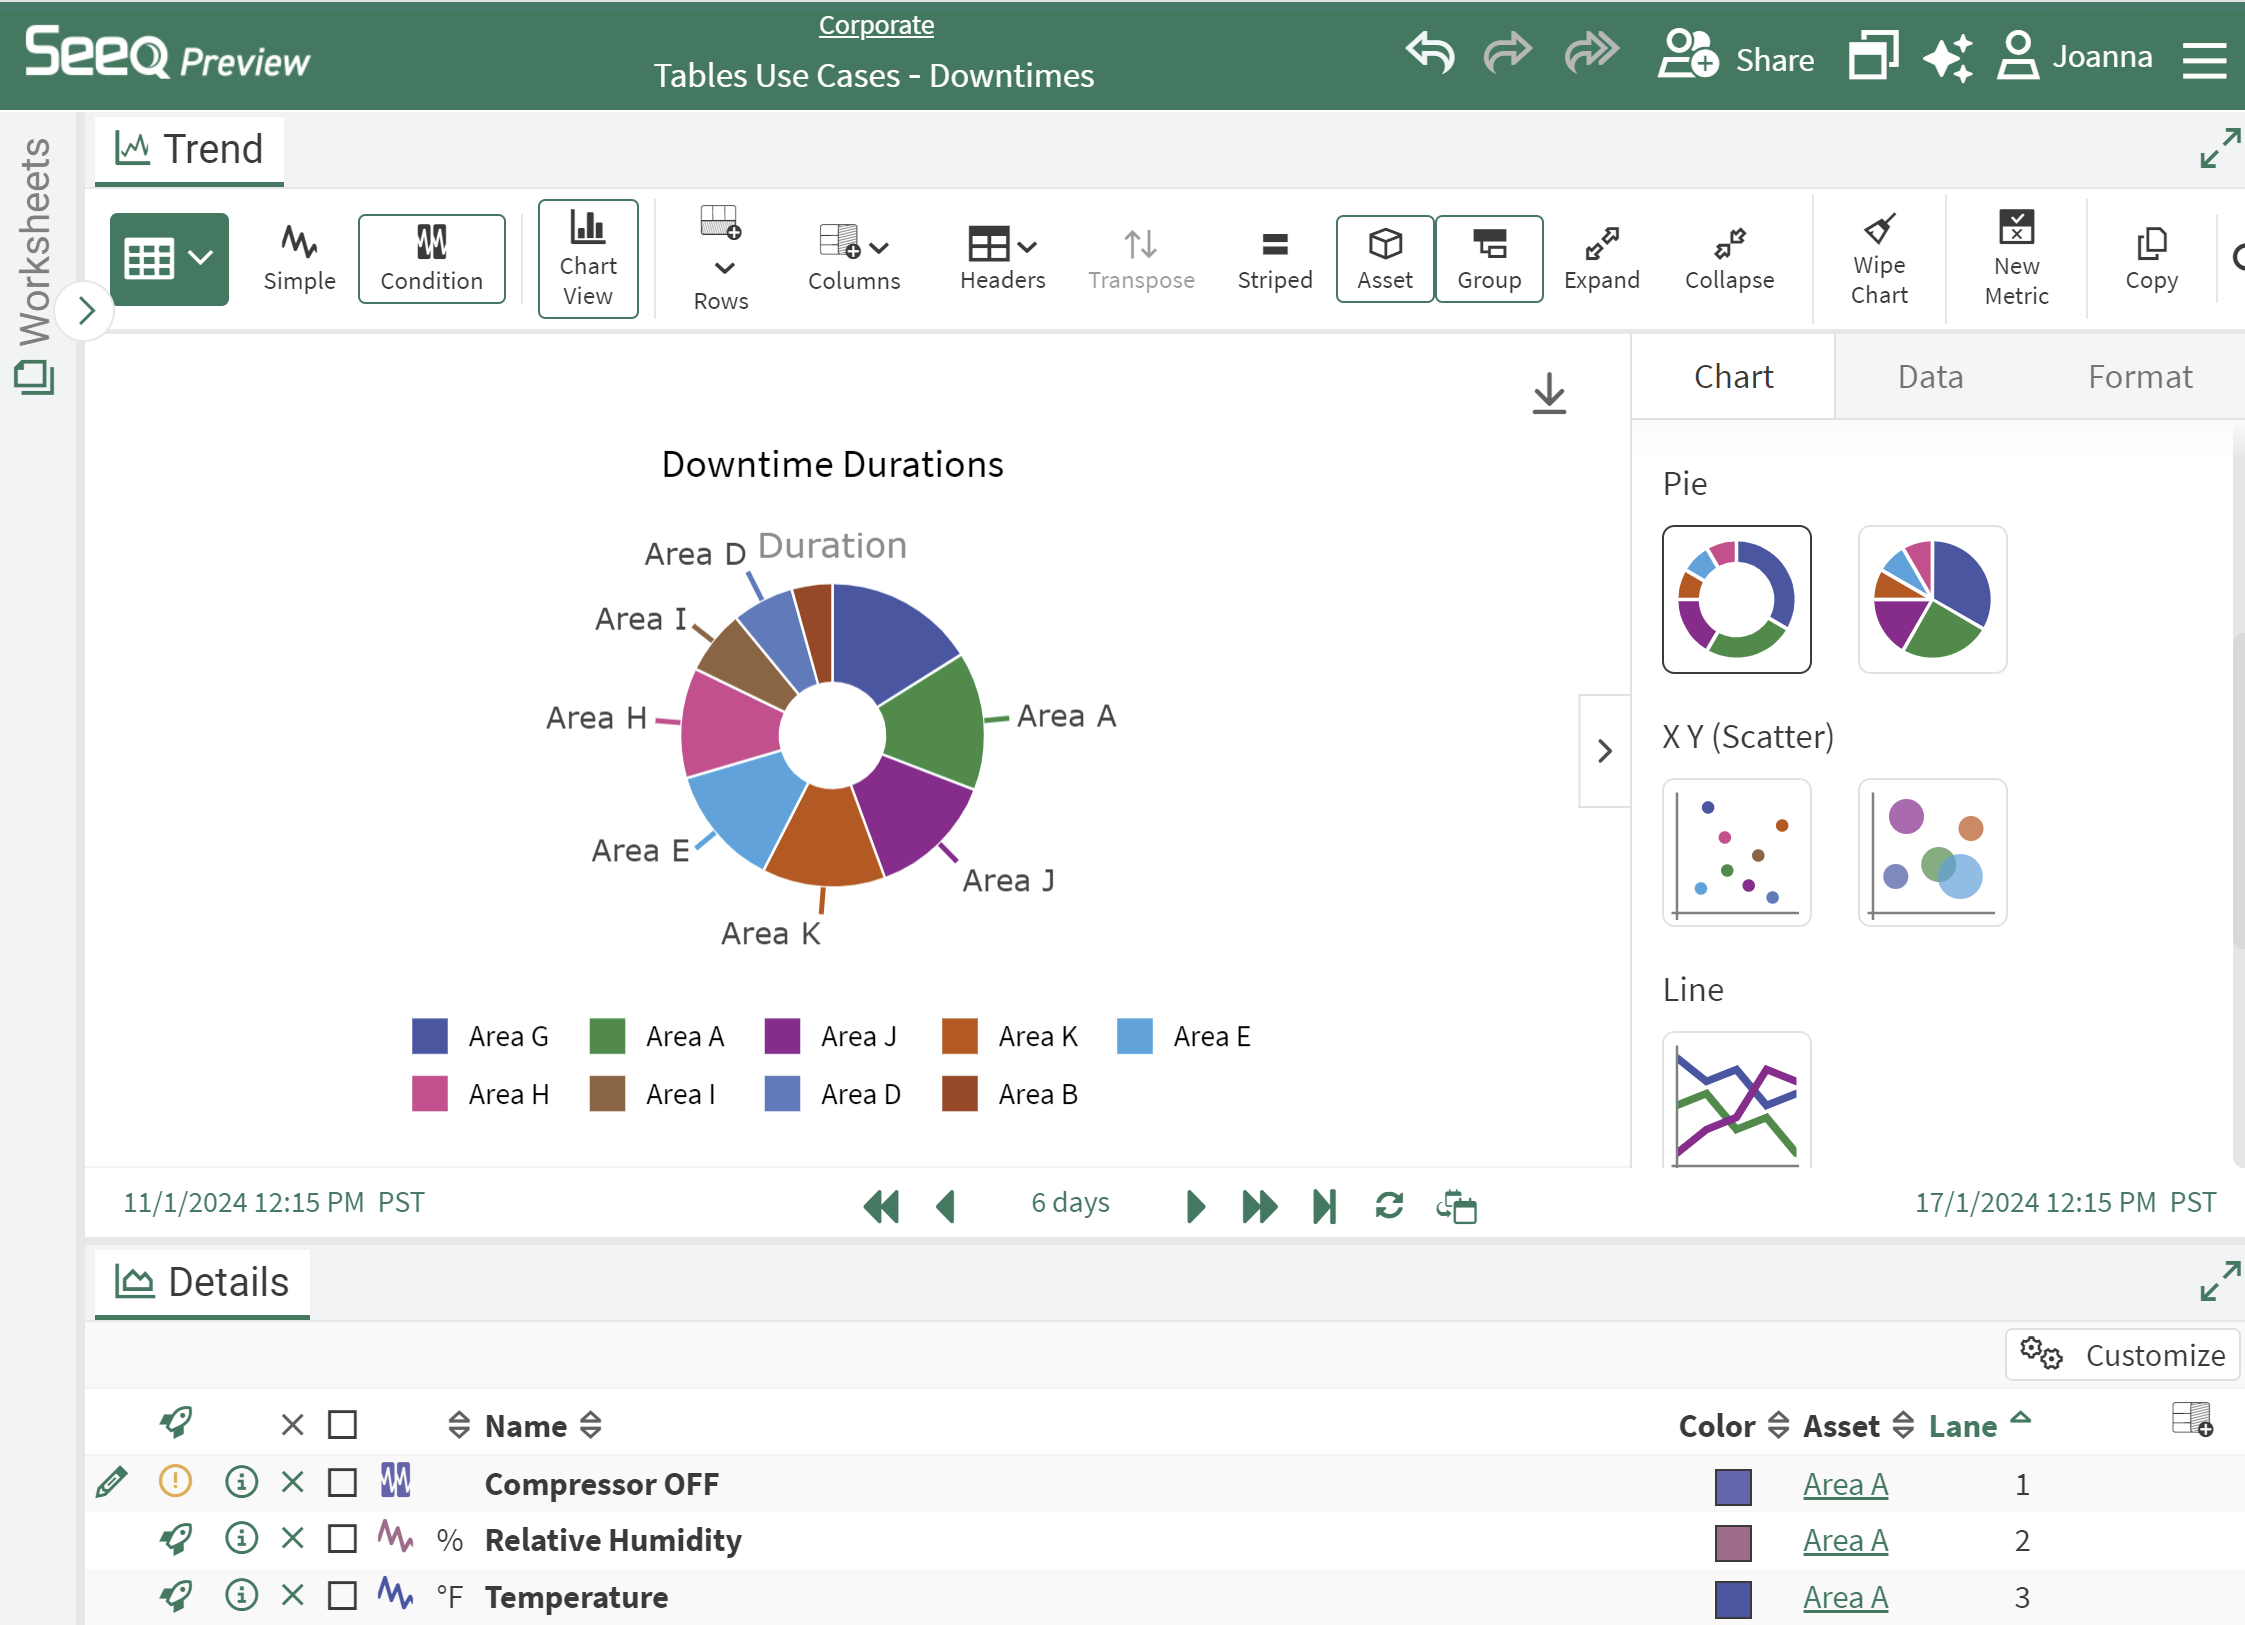Edit Compressor OFF with pencil icon
Viewport: 2245px width, 1625px height.
(x=112, y=1482)
